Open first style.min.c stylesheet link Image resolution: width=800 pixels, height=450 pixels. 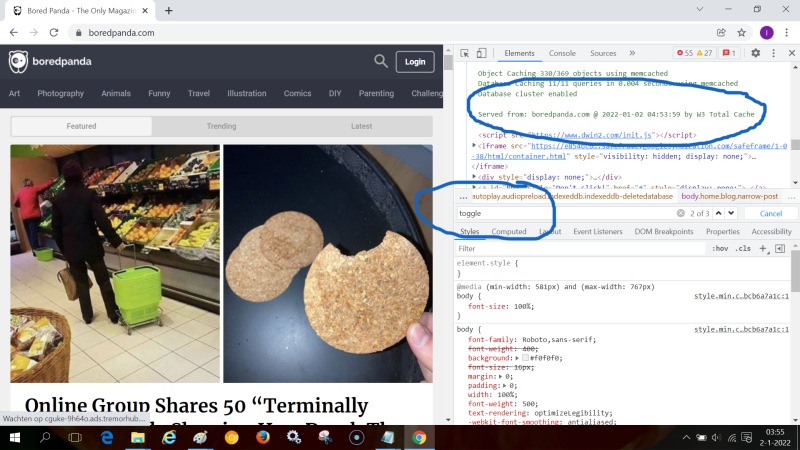pos(741,296)
